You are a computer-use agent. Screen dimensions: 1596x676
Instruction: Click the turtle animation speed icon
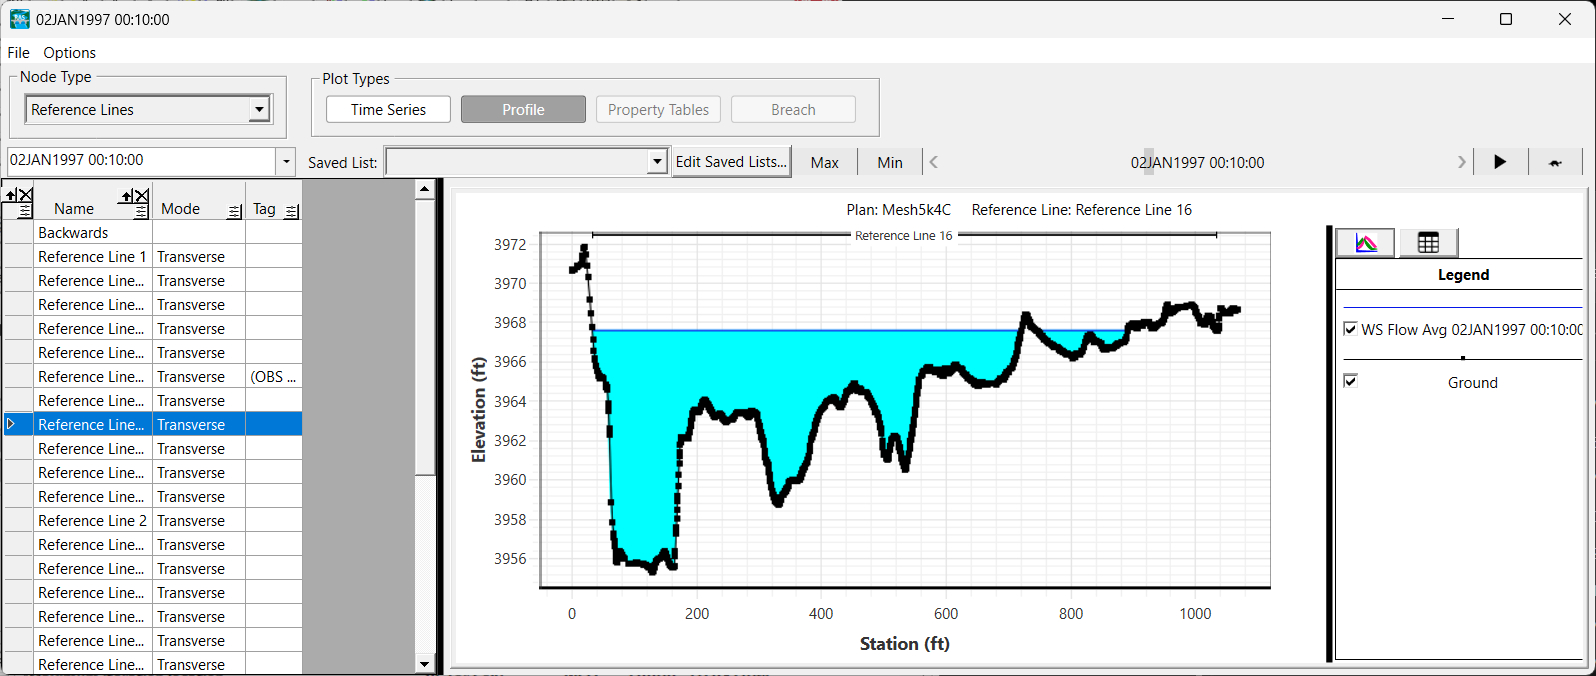pyautogui.click(x=1555, y=163)
